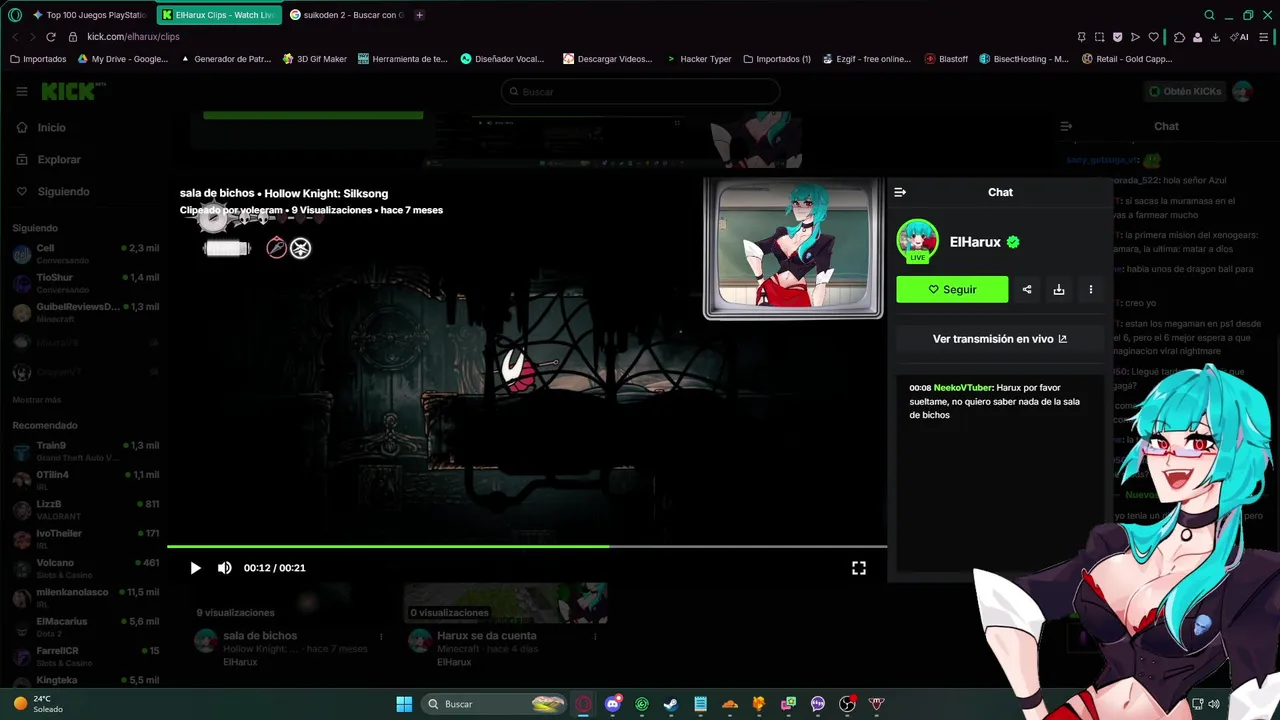This screenshot has height=720, width=1280.
Task: Open followed channel Cell
Action: point(85,254)
